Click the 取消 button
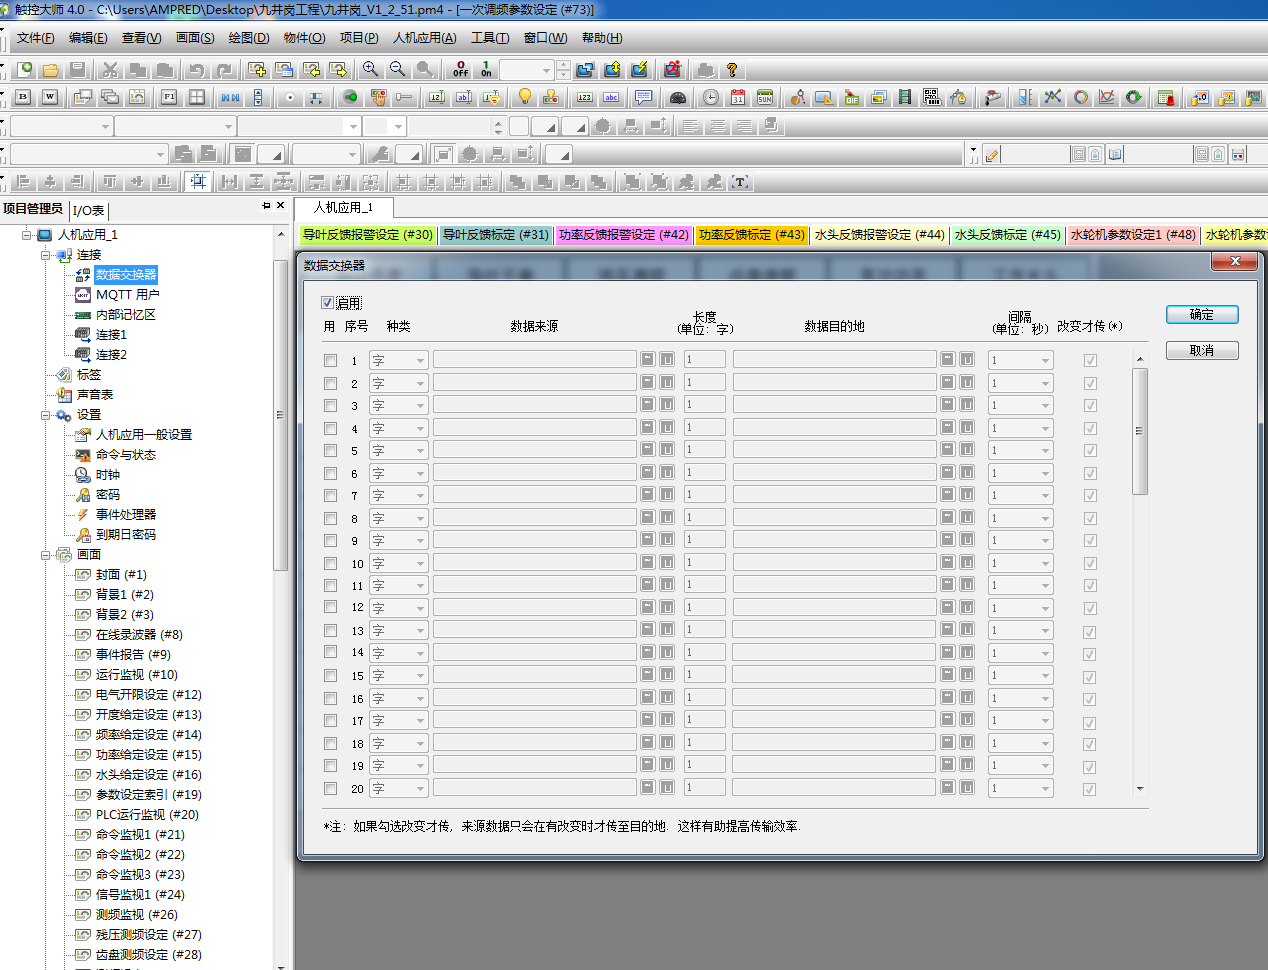Viewport: 1268px width, 970px height. 1202,350
